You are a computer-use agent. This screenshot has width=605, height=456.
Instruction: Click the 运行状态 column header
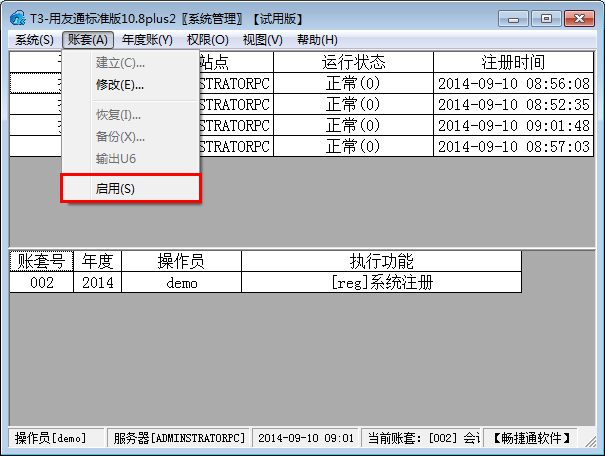(x=353, y=62)
